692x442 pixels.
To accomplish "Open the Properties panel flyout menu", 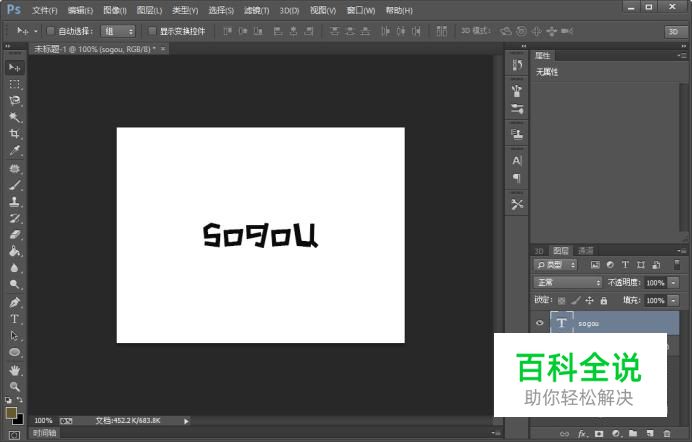I will tap(682, 56).
